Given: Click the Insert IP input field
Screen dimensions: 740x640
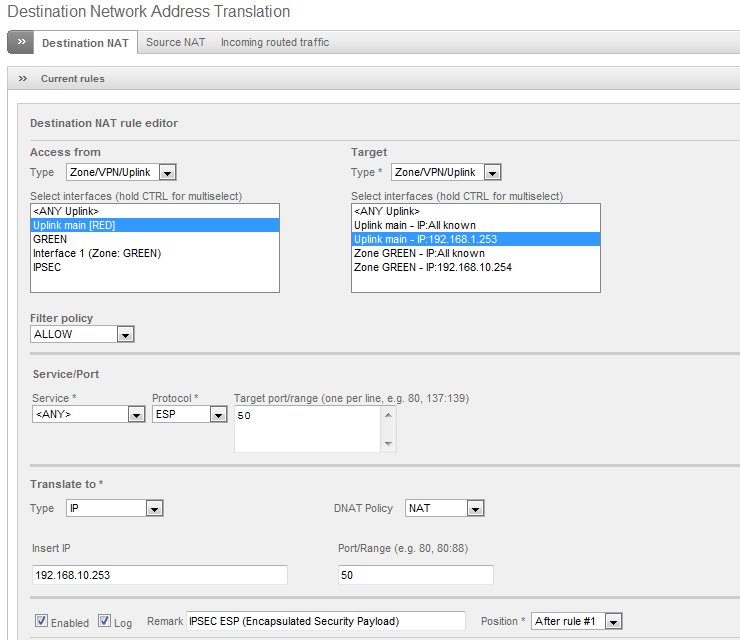Looking at the screenshot, I should 159,575.
